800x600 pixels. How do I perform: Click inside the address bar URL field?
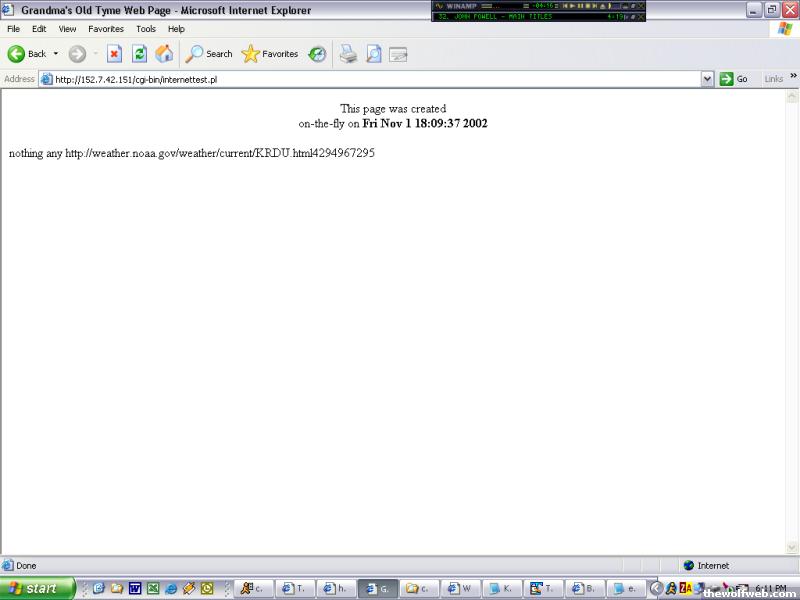click(370, 79)
